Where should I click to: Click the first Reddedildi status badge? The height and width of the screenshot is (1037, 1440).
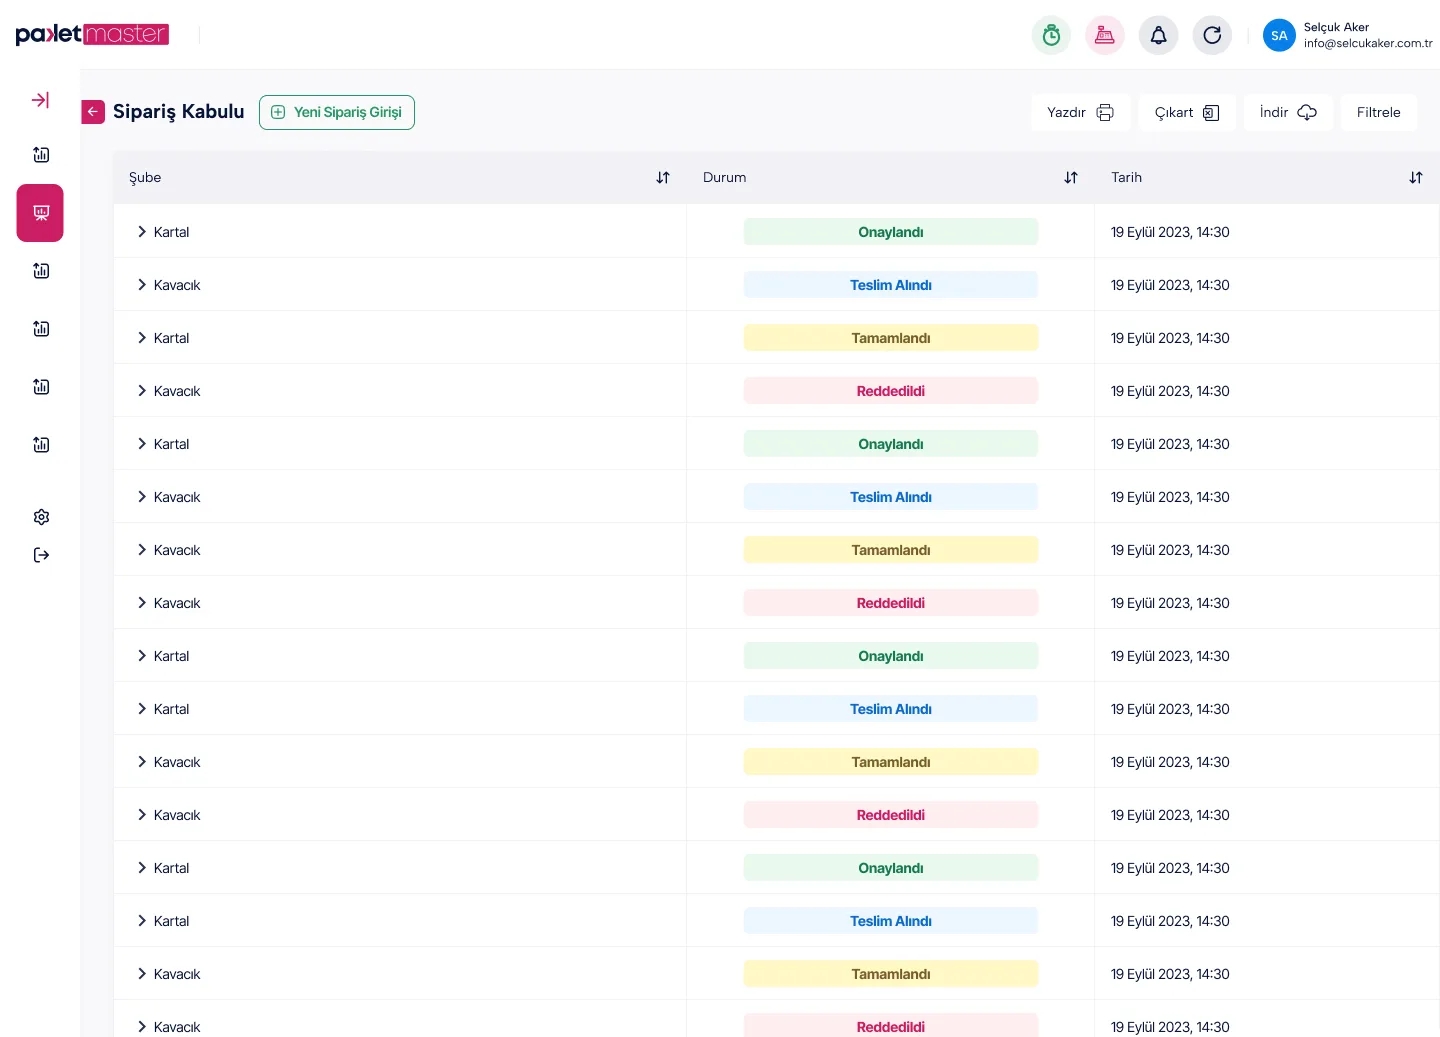coord(891,391)
